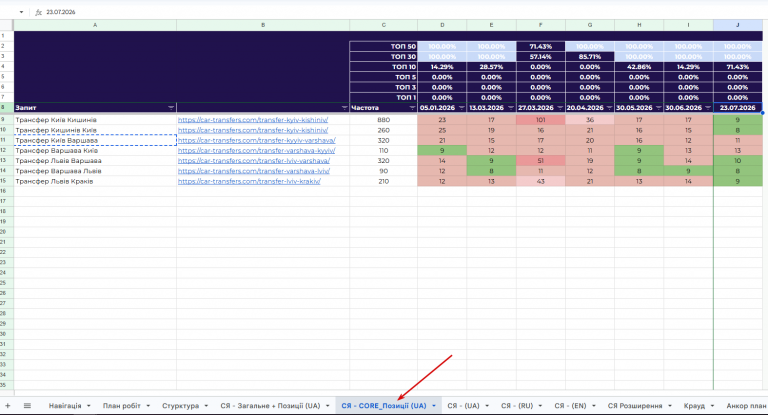
Task: Open filter for the 30.06.2026 column
Action: pyautogui.click(x=708, y=108)
